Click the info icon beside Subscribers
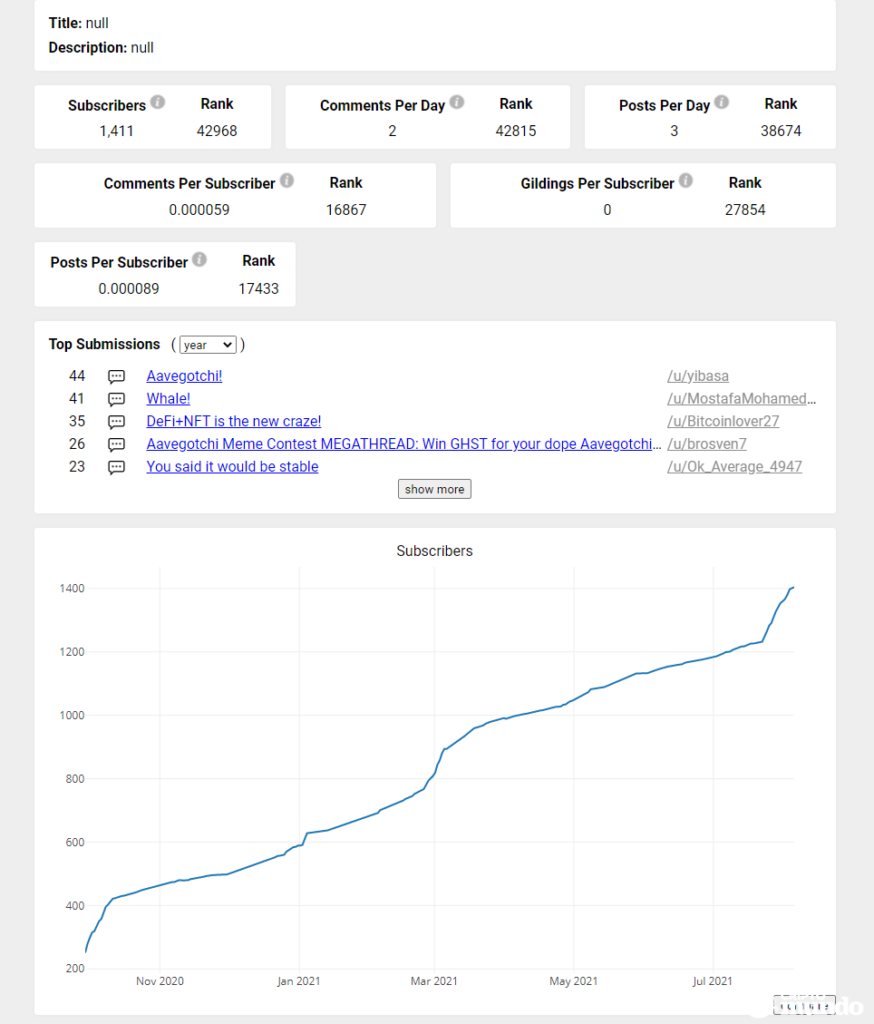This screenshot has width=874, height=1024. point(158,103)
